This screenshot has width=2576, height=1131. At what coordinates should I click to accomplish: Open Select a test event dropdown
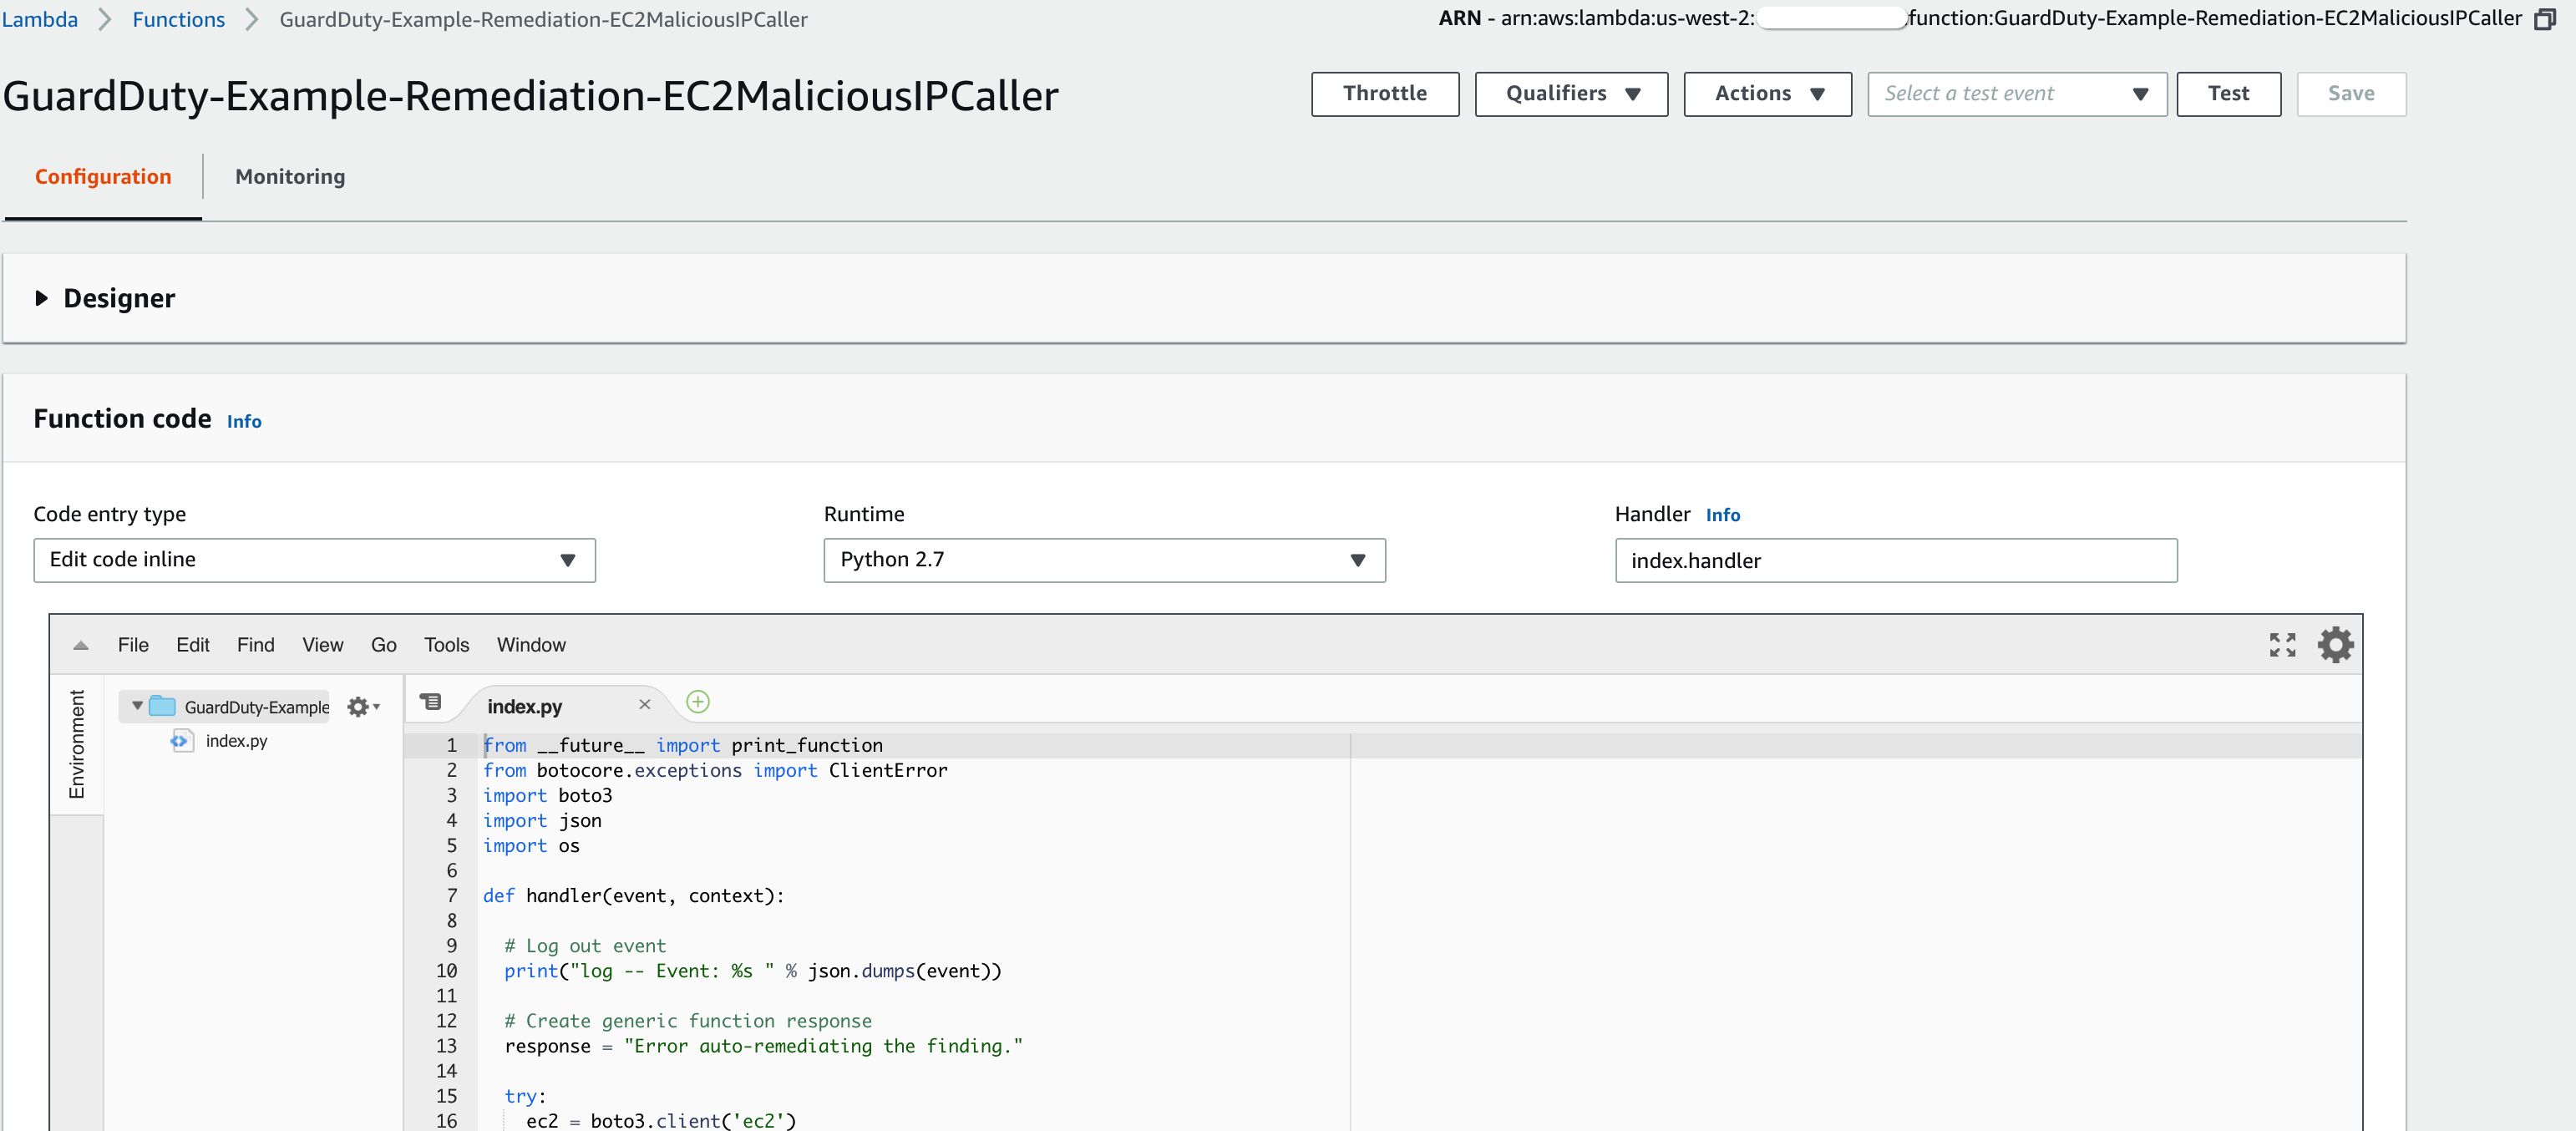(x=2017, y=94)
